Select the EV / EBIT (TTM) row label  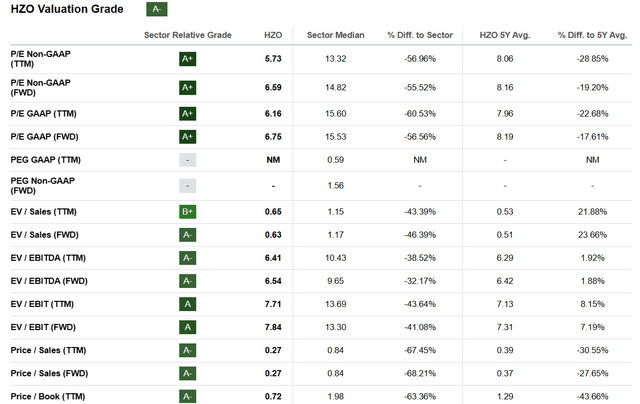(x=42, y=304)
